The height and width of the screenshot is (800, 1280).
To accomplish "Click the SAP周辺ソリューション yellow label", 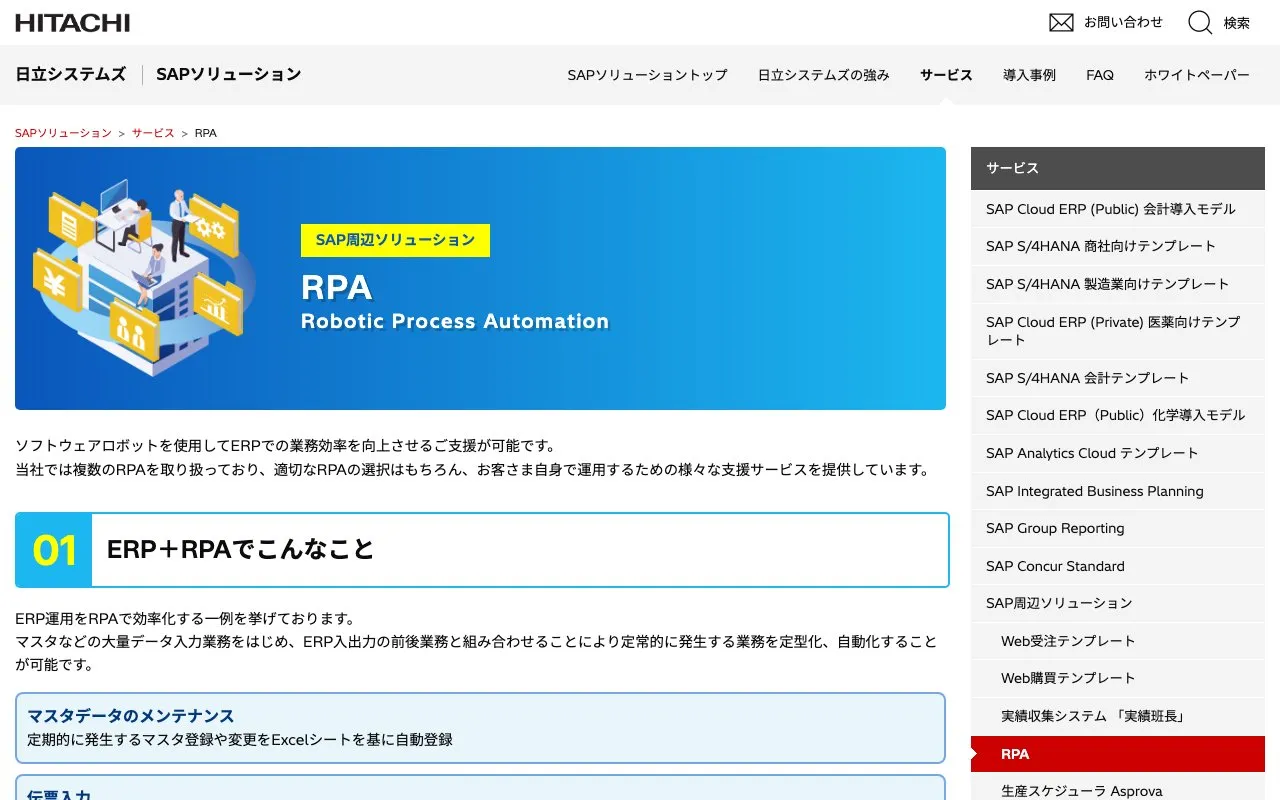I will 395,240.
